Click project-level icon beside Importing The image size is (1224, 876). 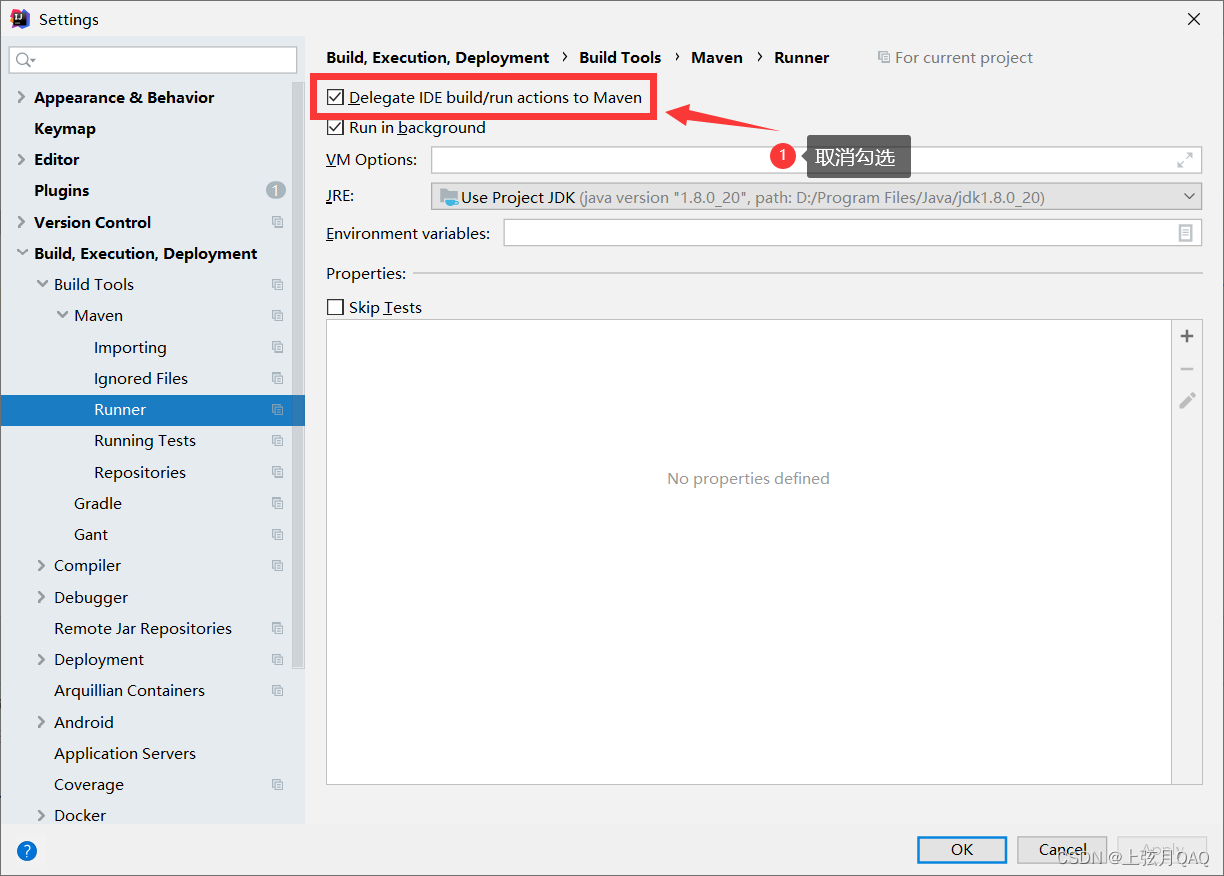[278, 347]
